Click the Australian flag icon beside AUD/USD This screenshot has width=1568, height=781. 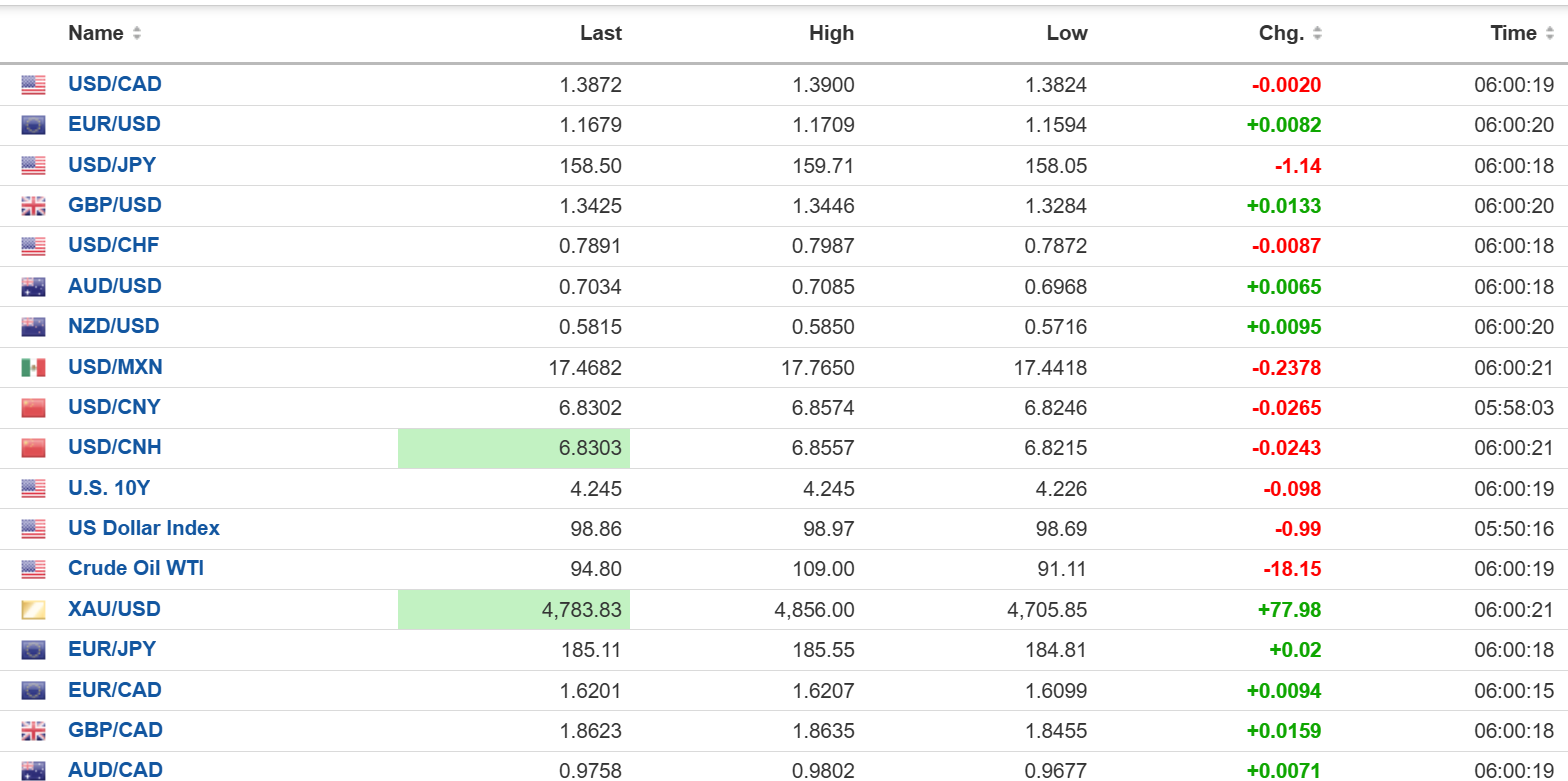click(33, 287)
